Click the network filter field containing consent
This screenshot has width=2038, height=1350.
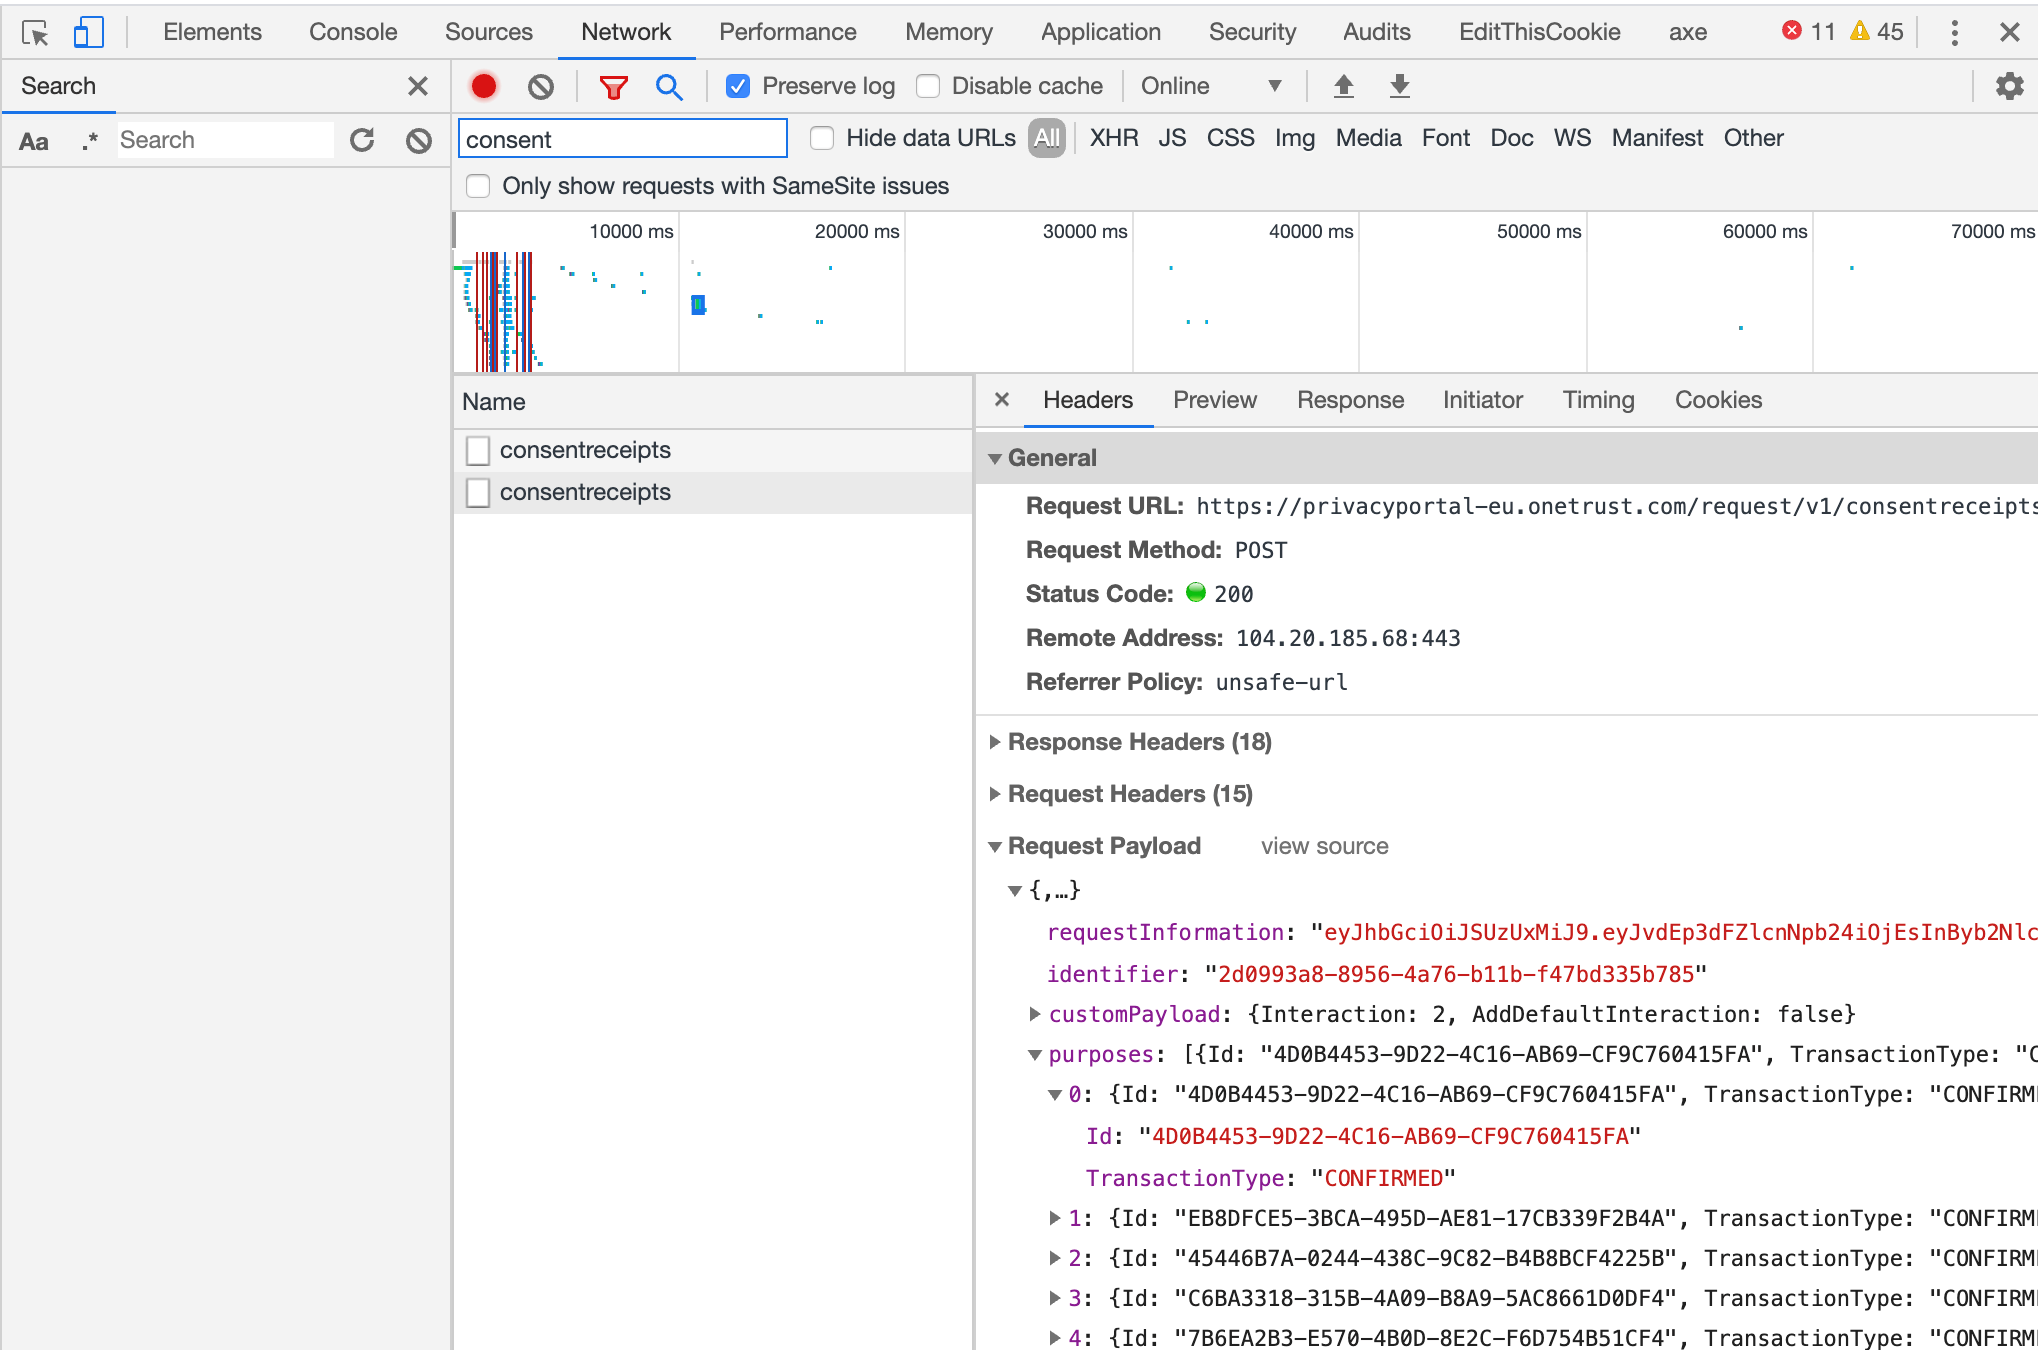(x=622, y=139)
